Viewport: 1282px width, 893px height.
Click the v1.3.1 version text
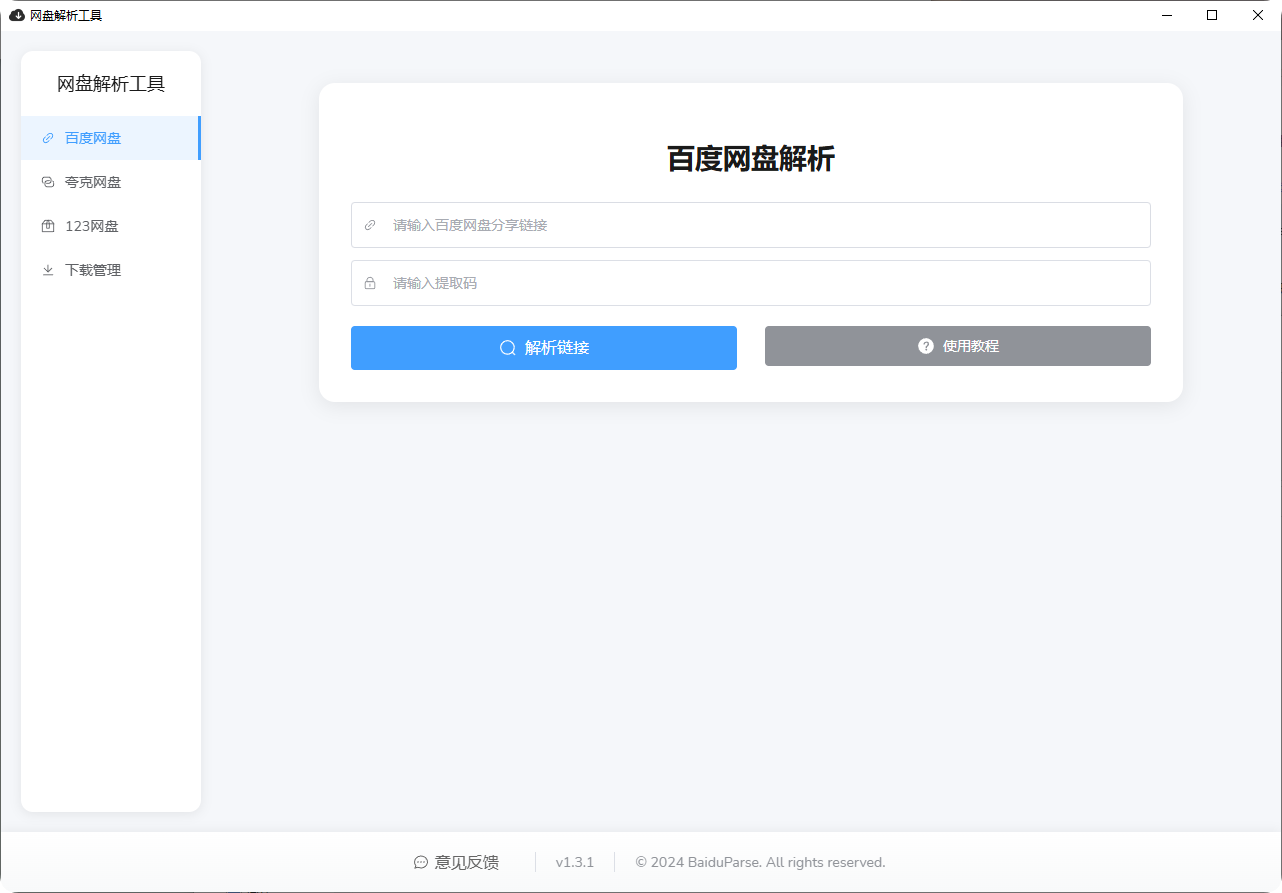click(x=575, y=862)
